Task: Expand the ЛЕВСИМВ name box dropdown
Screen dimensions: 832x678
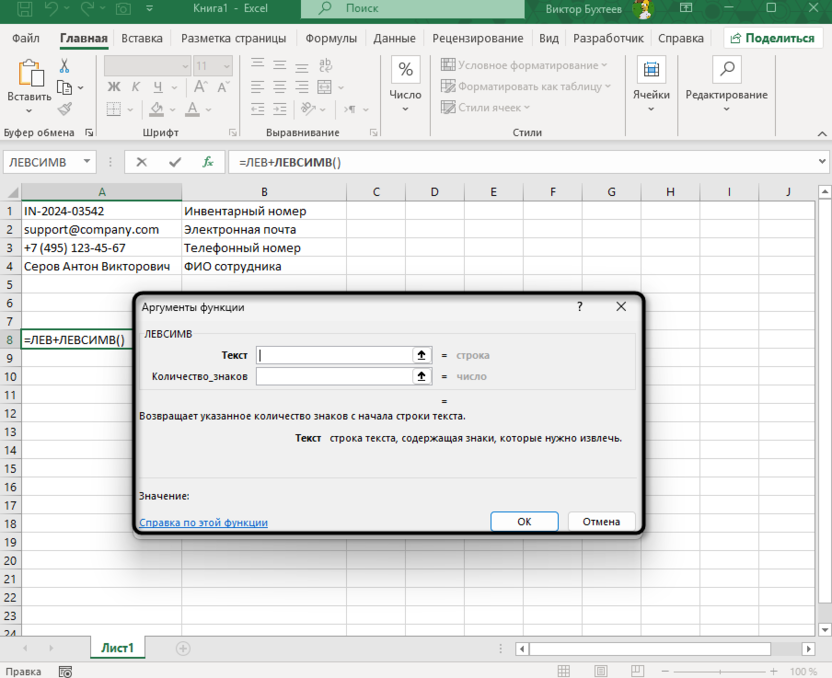Action: coord(87,161)
